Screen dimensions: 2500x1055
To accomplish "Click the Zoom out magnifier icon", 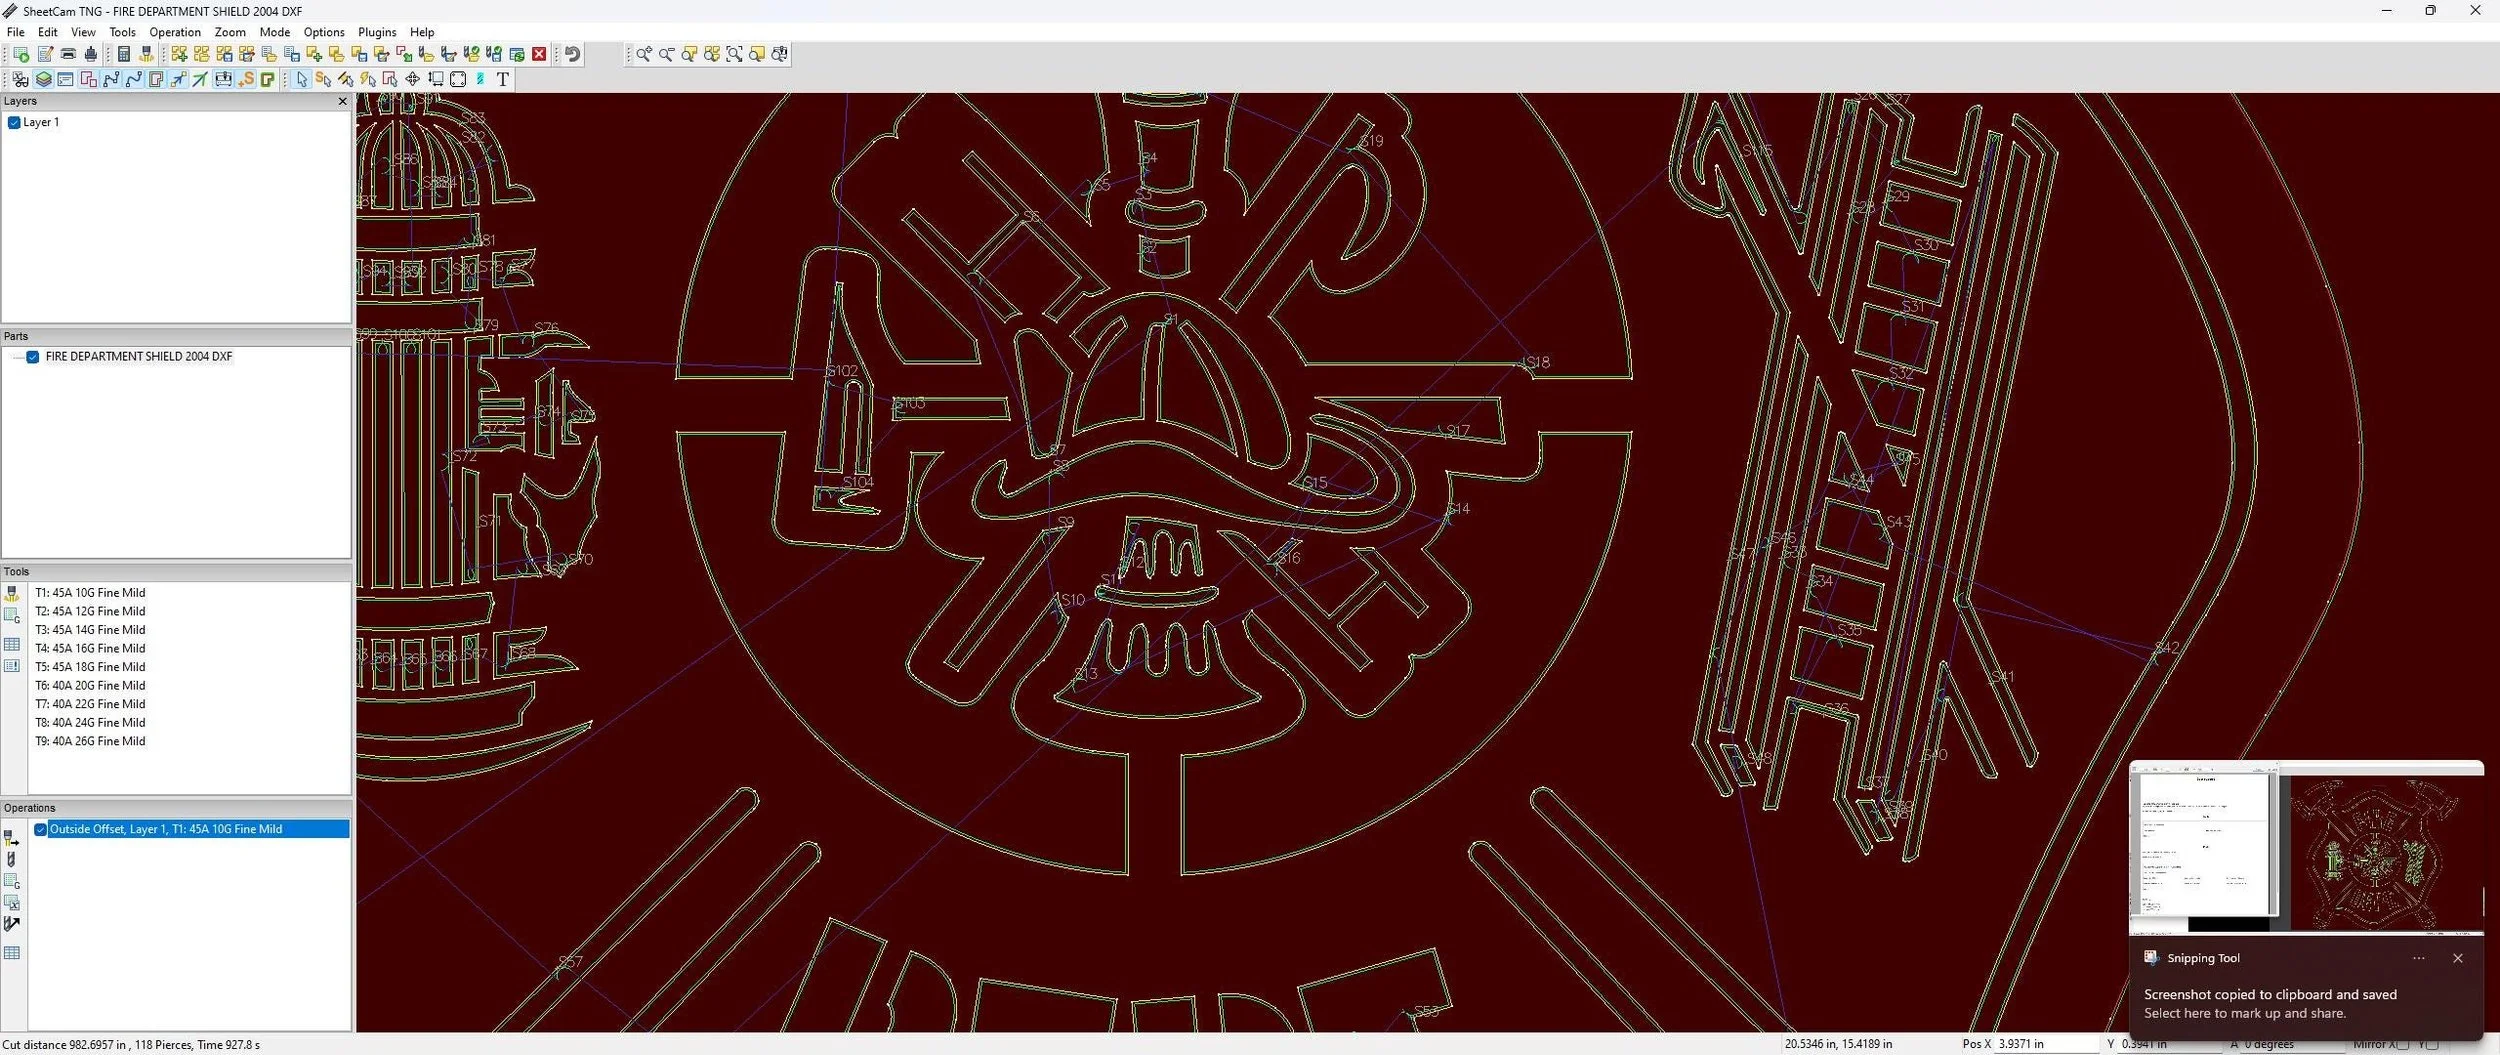I will (x=666, y=54).
